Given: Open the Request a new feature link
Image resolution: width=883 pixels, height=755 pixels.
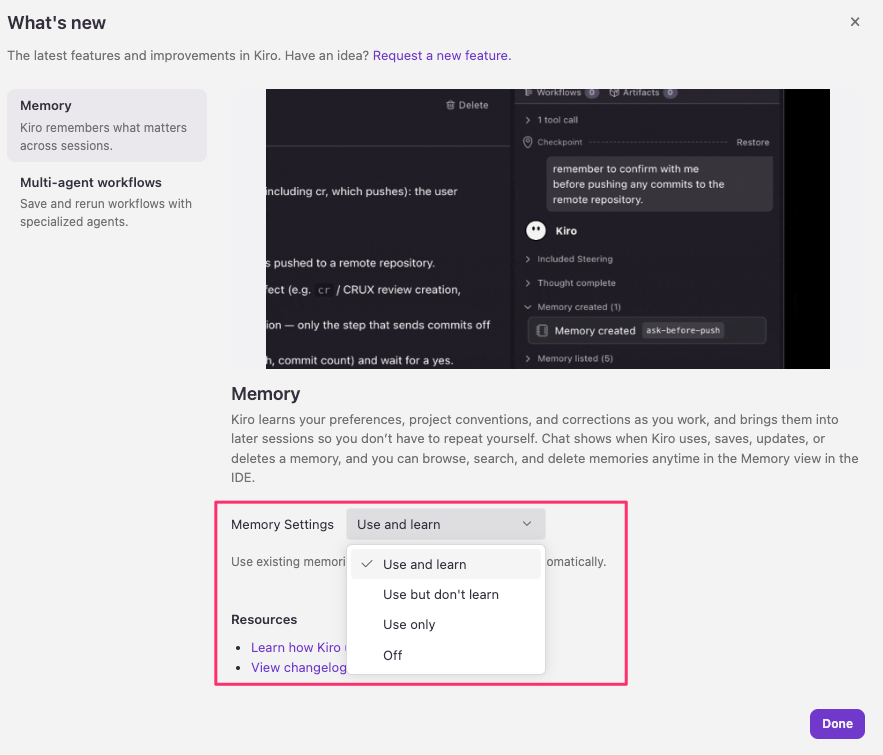Looking at the screenshot, I should click(x=442, y=56).
